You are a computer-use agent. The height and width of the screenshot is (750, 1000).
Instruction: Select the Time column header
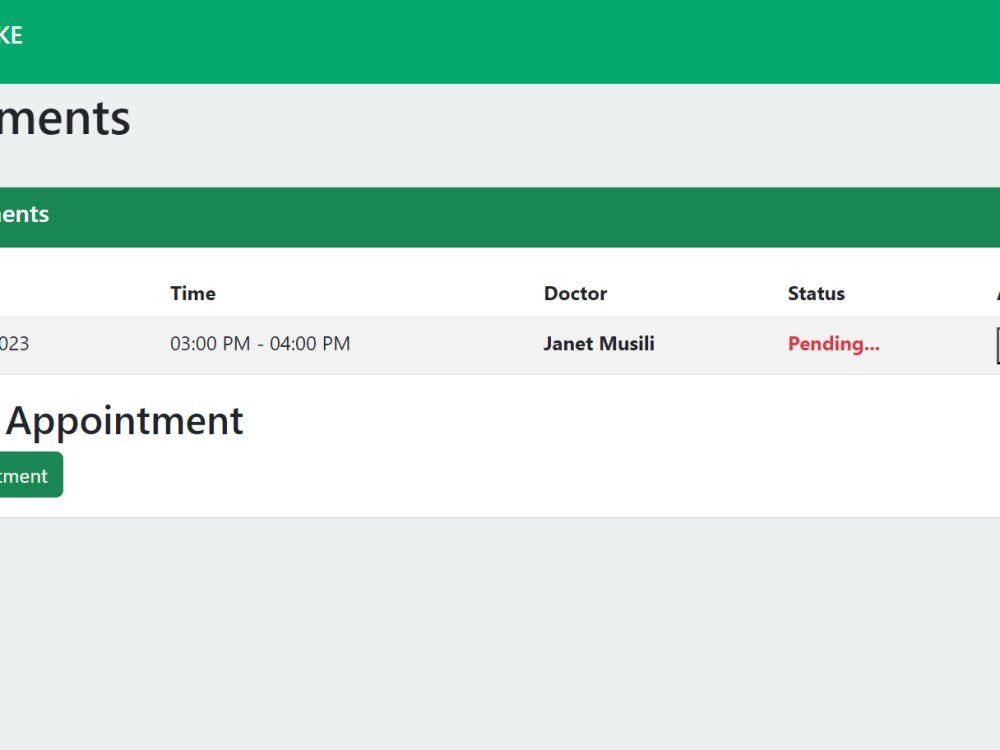coord(192,293)
